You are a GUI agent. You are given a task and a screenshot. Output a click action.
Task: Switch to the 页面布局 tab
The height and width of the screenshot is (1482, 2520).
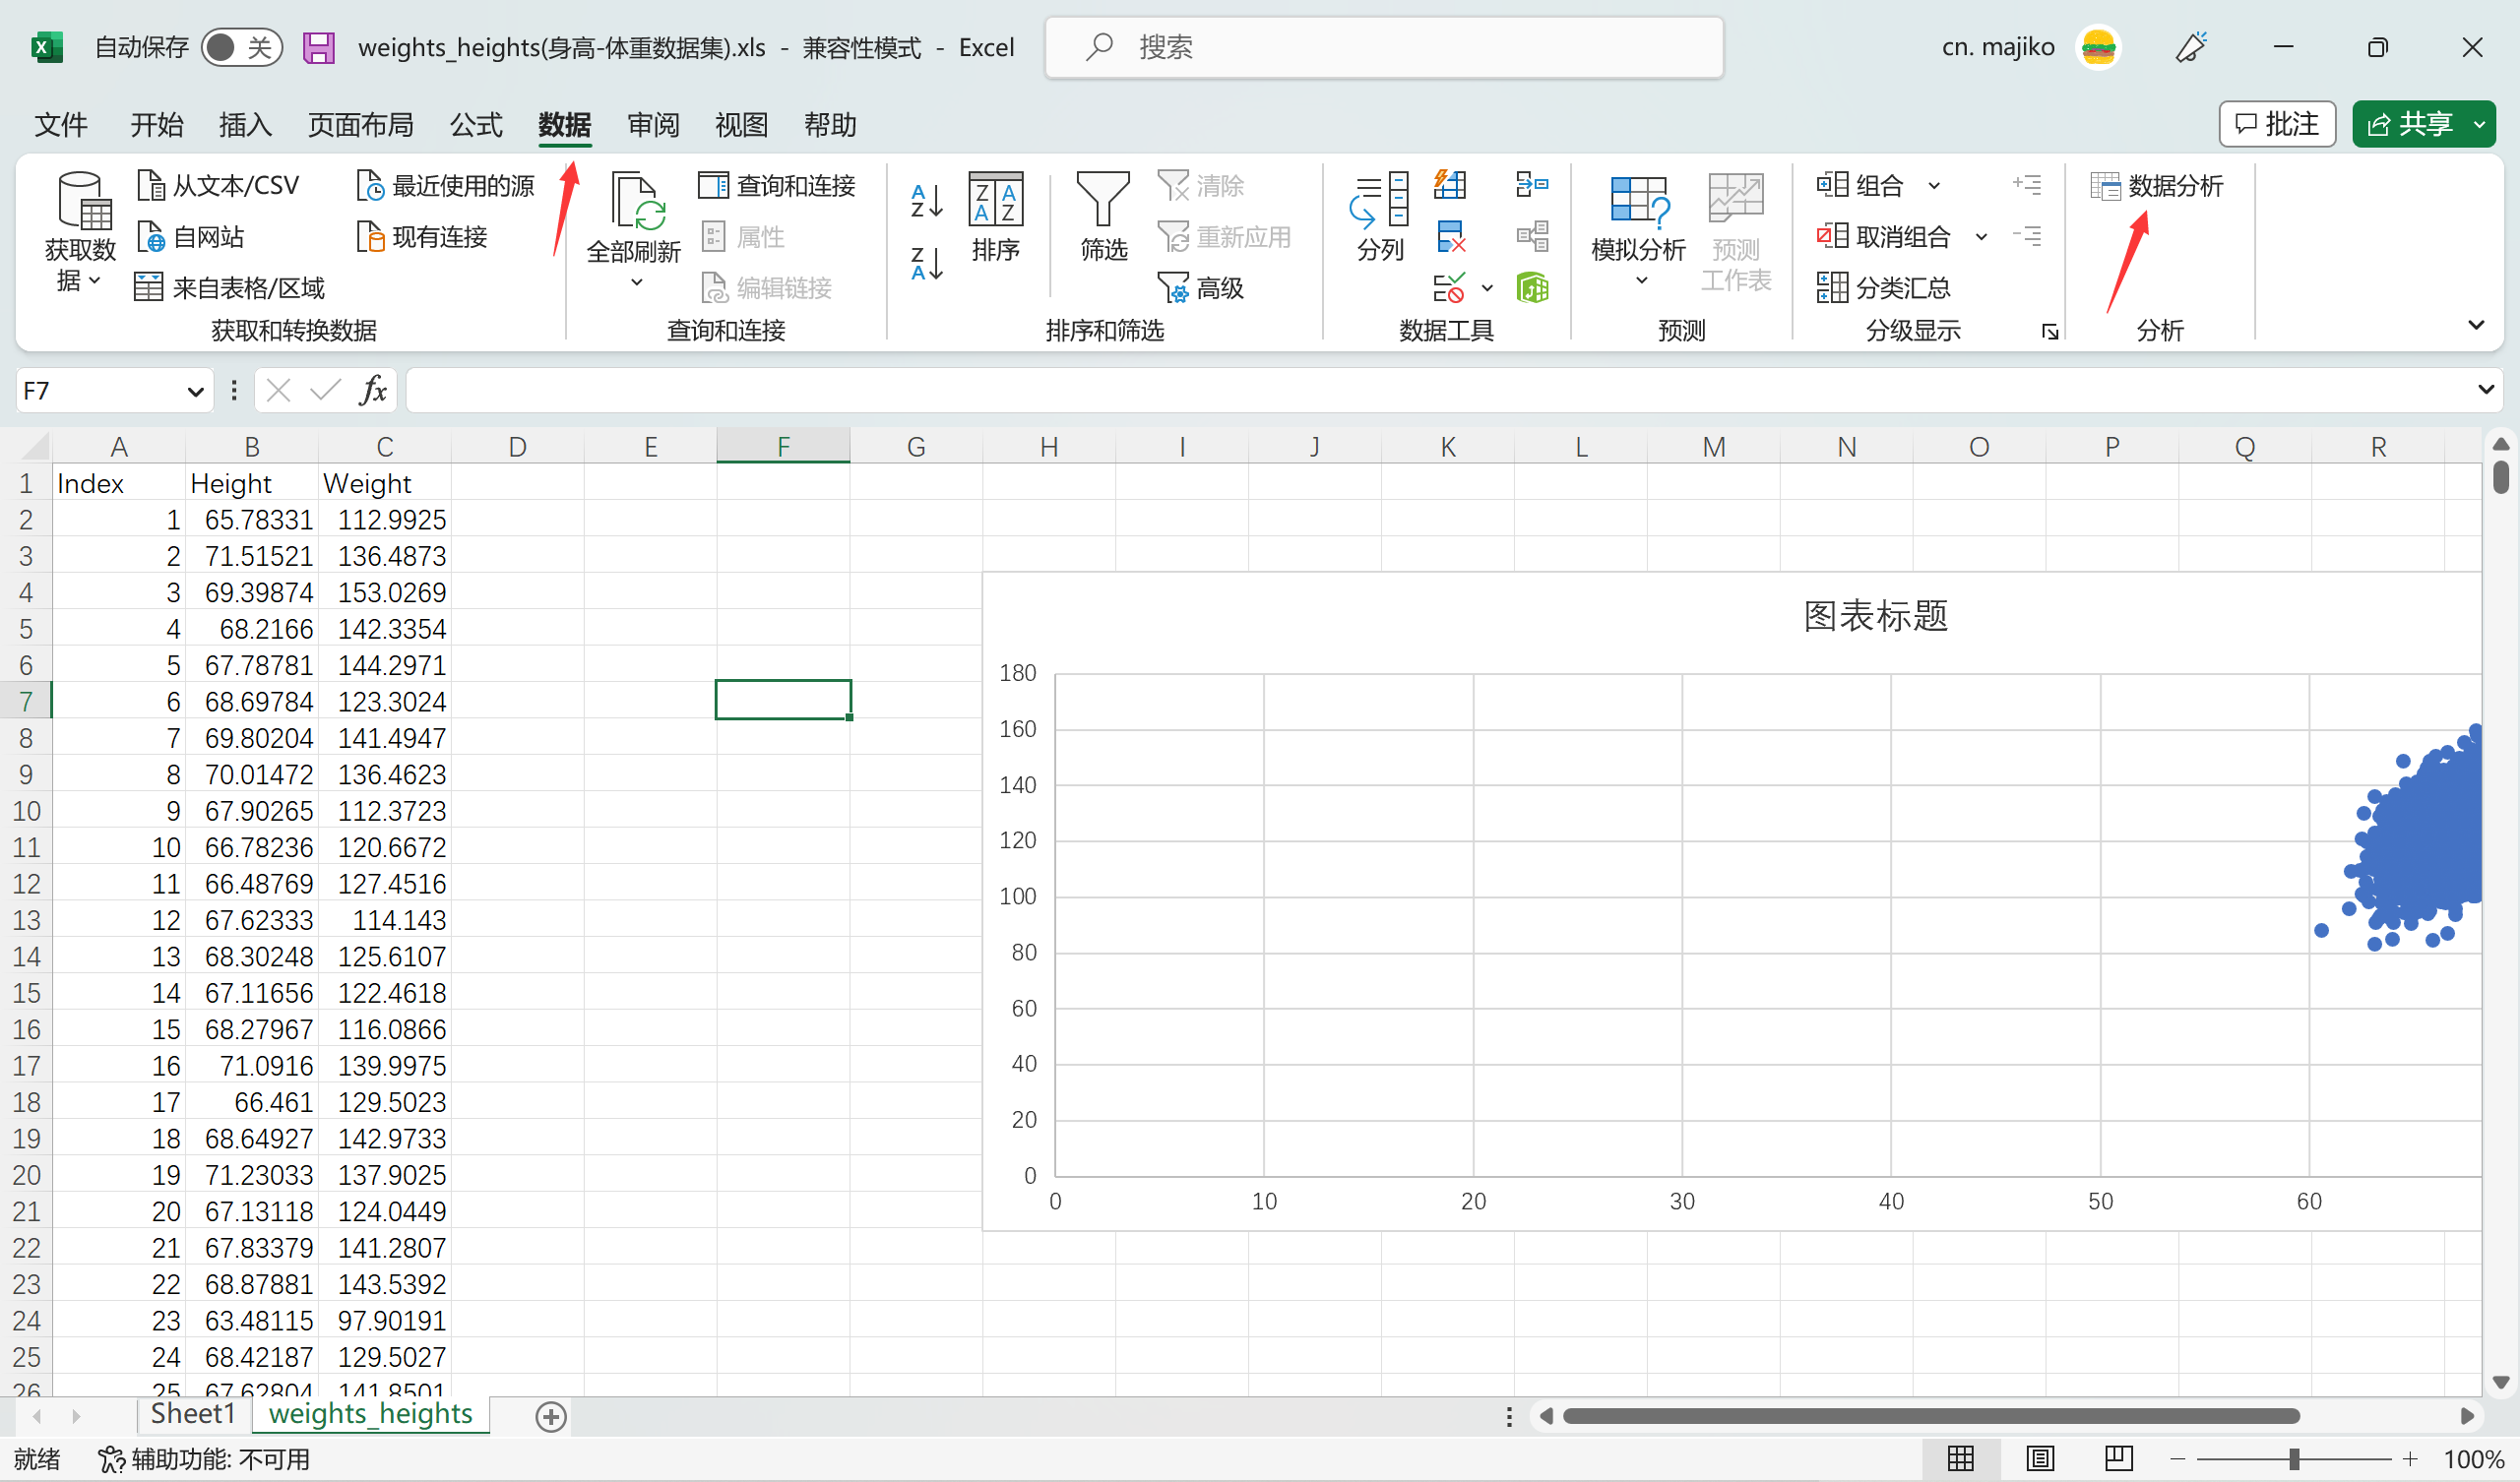click(x=361, y=125)
